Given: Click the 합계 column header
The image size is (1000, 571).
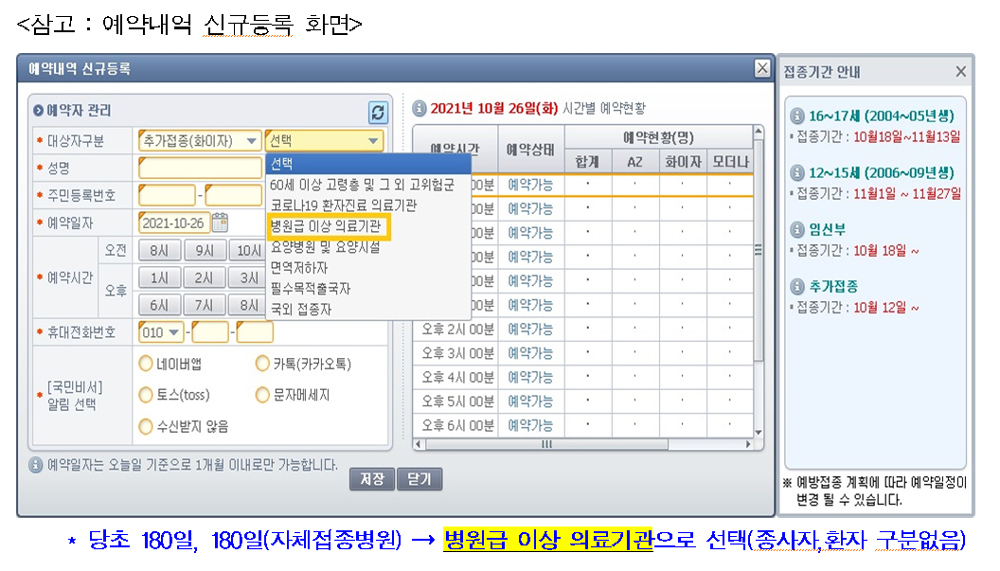Looking at the screenshot, I should (x=587, y=162).
